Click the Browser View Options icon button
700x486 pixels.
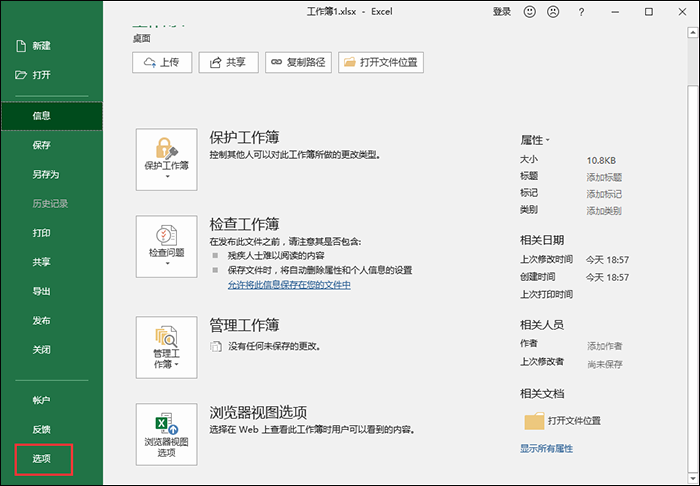tap(167, 434)
